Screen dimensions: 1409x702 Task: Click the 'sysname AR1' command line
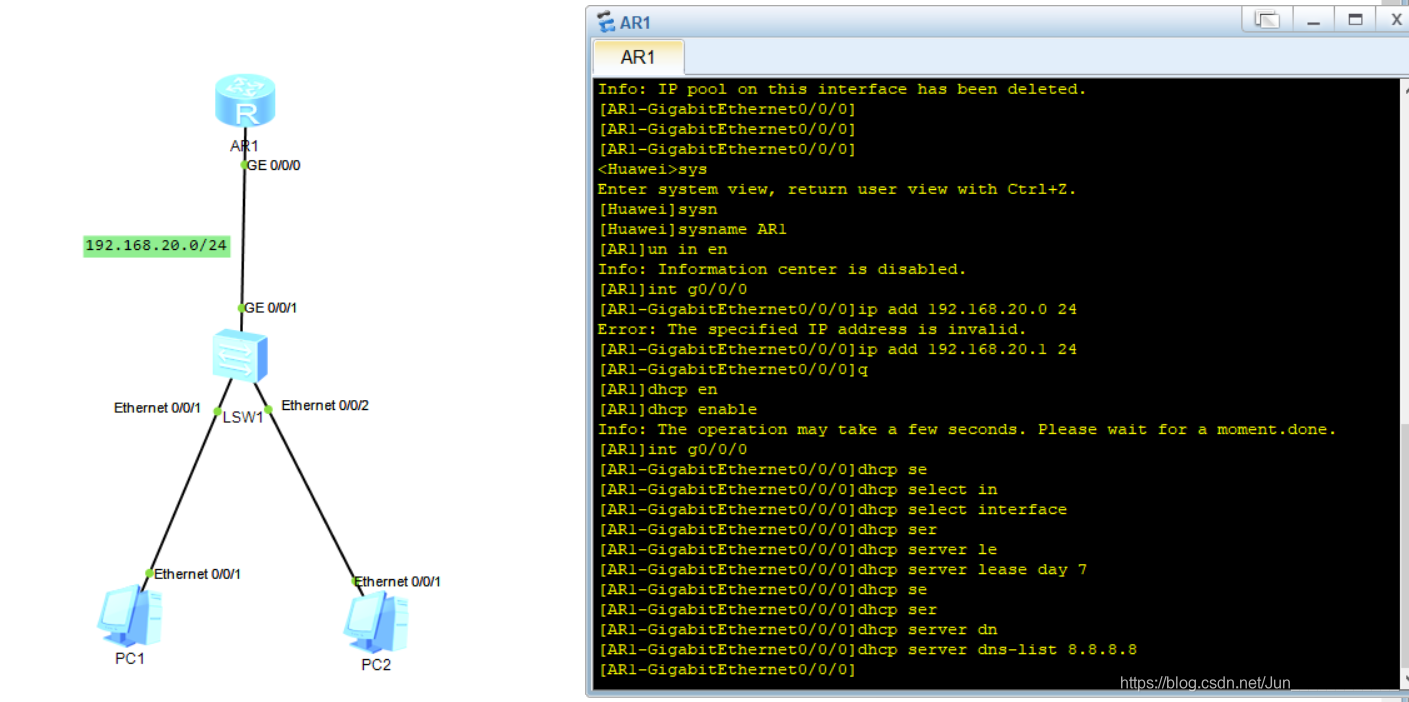pos(692,229)
